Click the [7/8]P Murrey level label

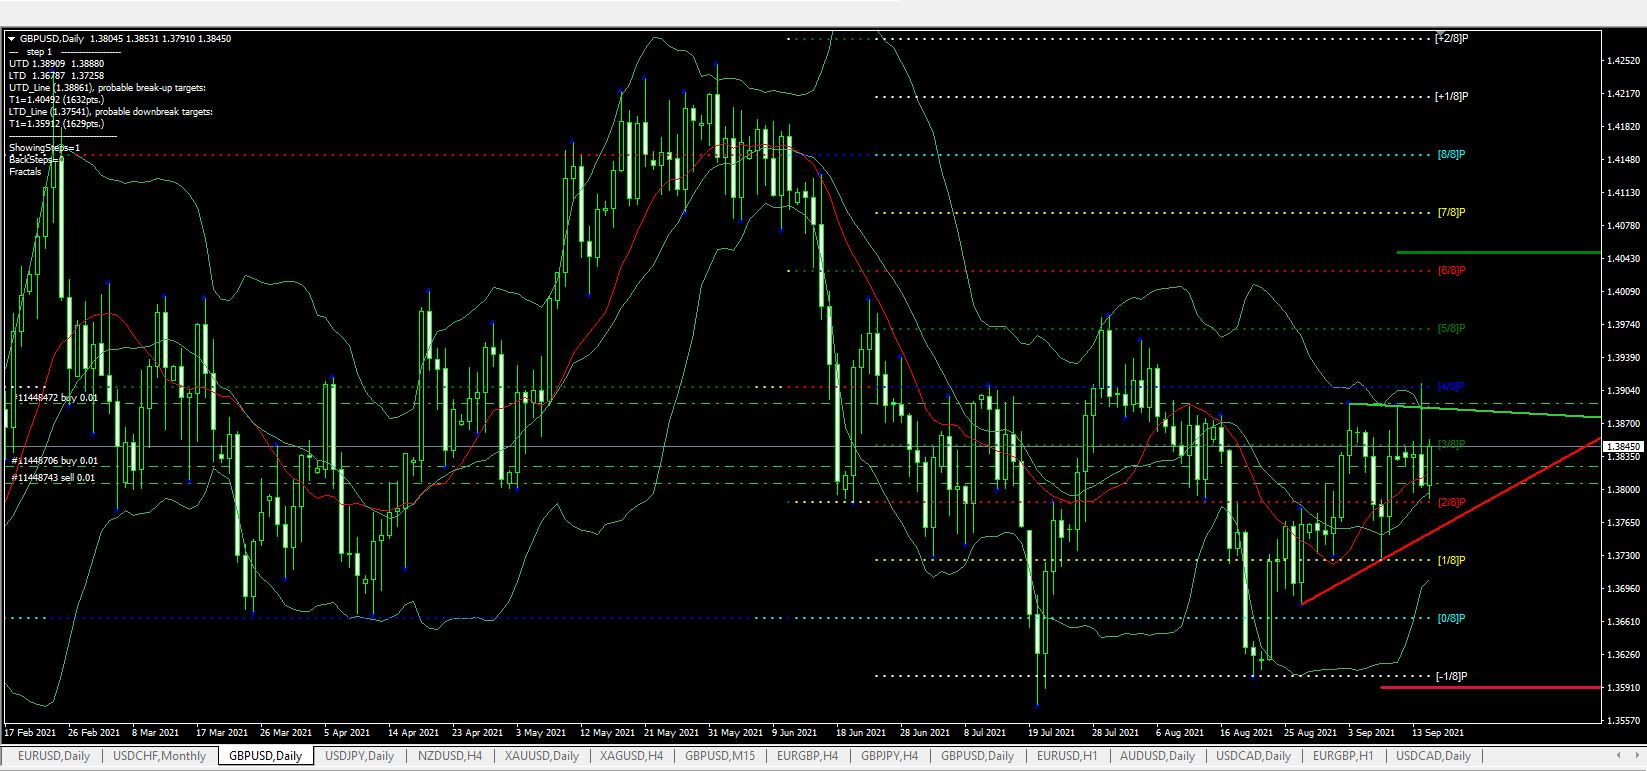click(1451, 213)
